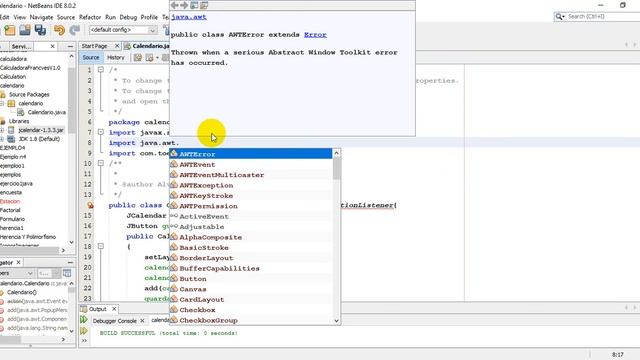Open the View menu
Screen dimensions: 640x360
click(20, 17)
